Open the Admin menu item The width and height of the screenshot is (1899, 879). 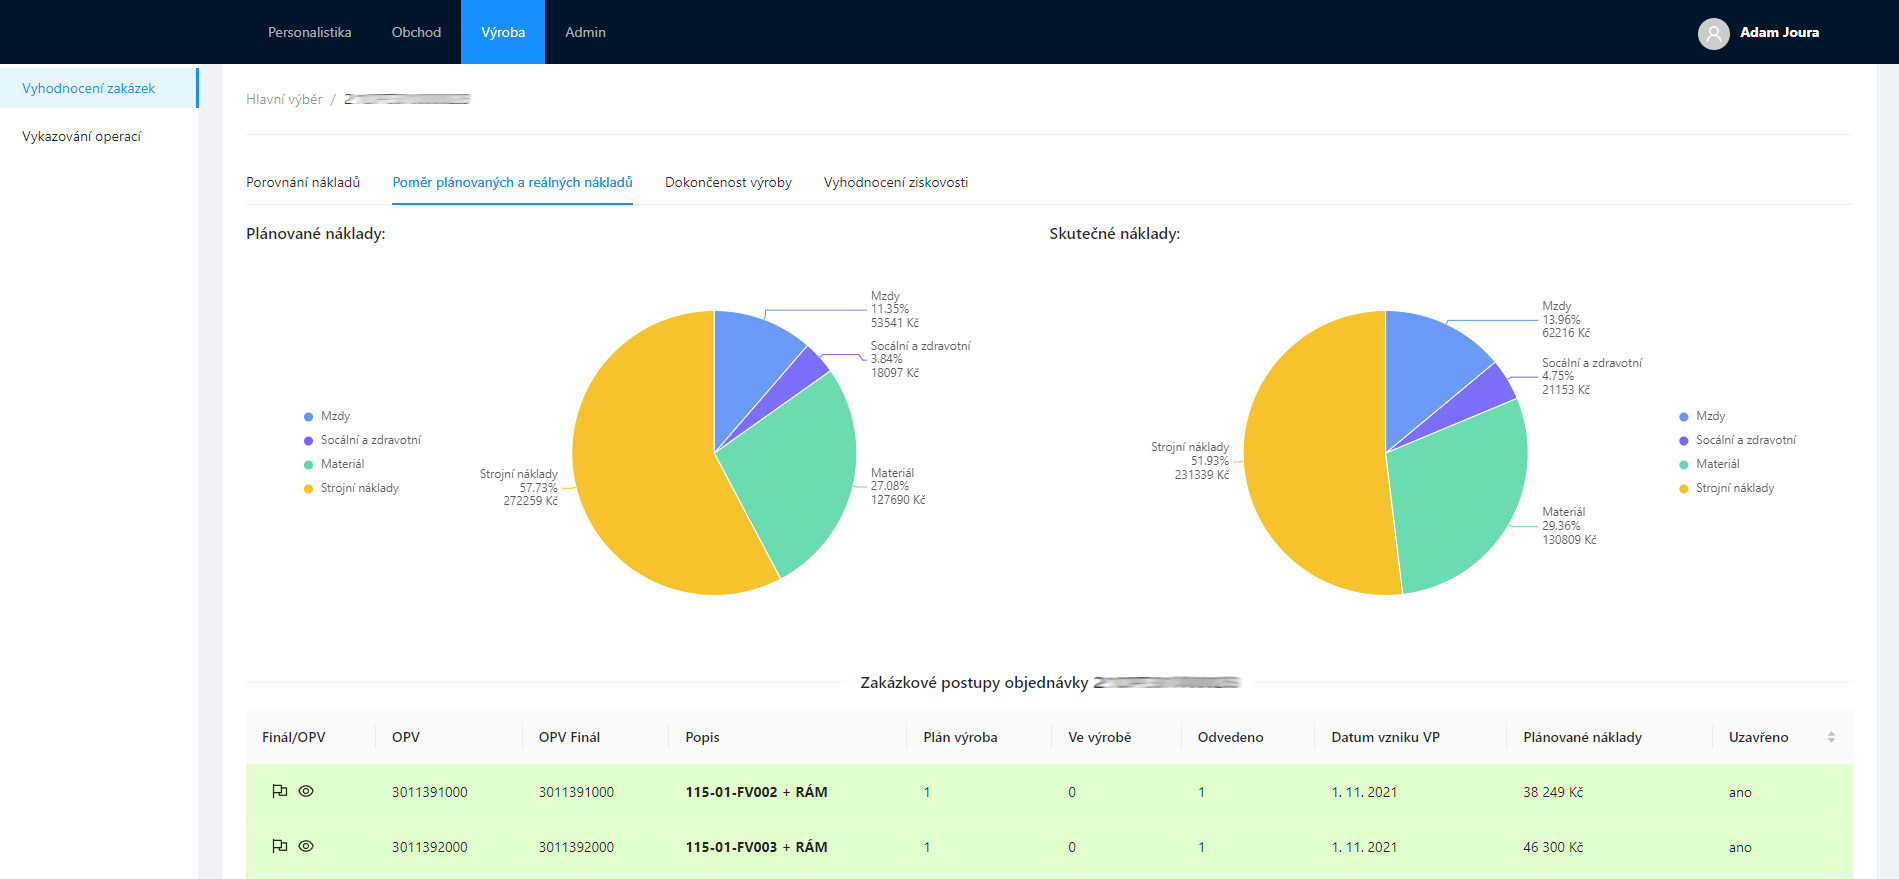[585, 32]
